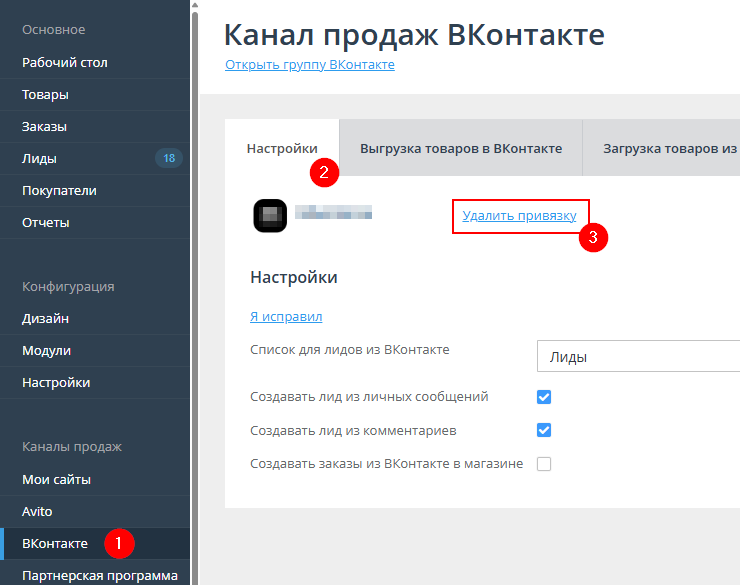Open 'Дизайн' configuration item

[x=45, y=318]
